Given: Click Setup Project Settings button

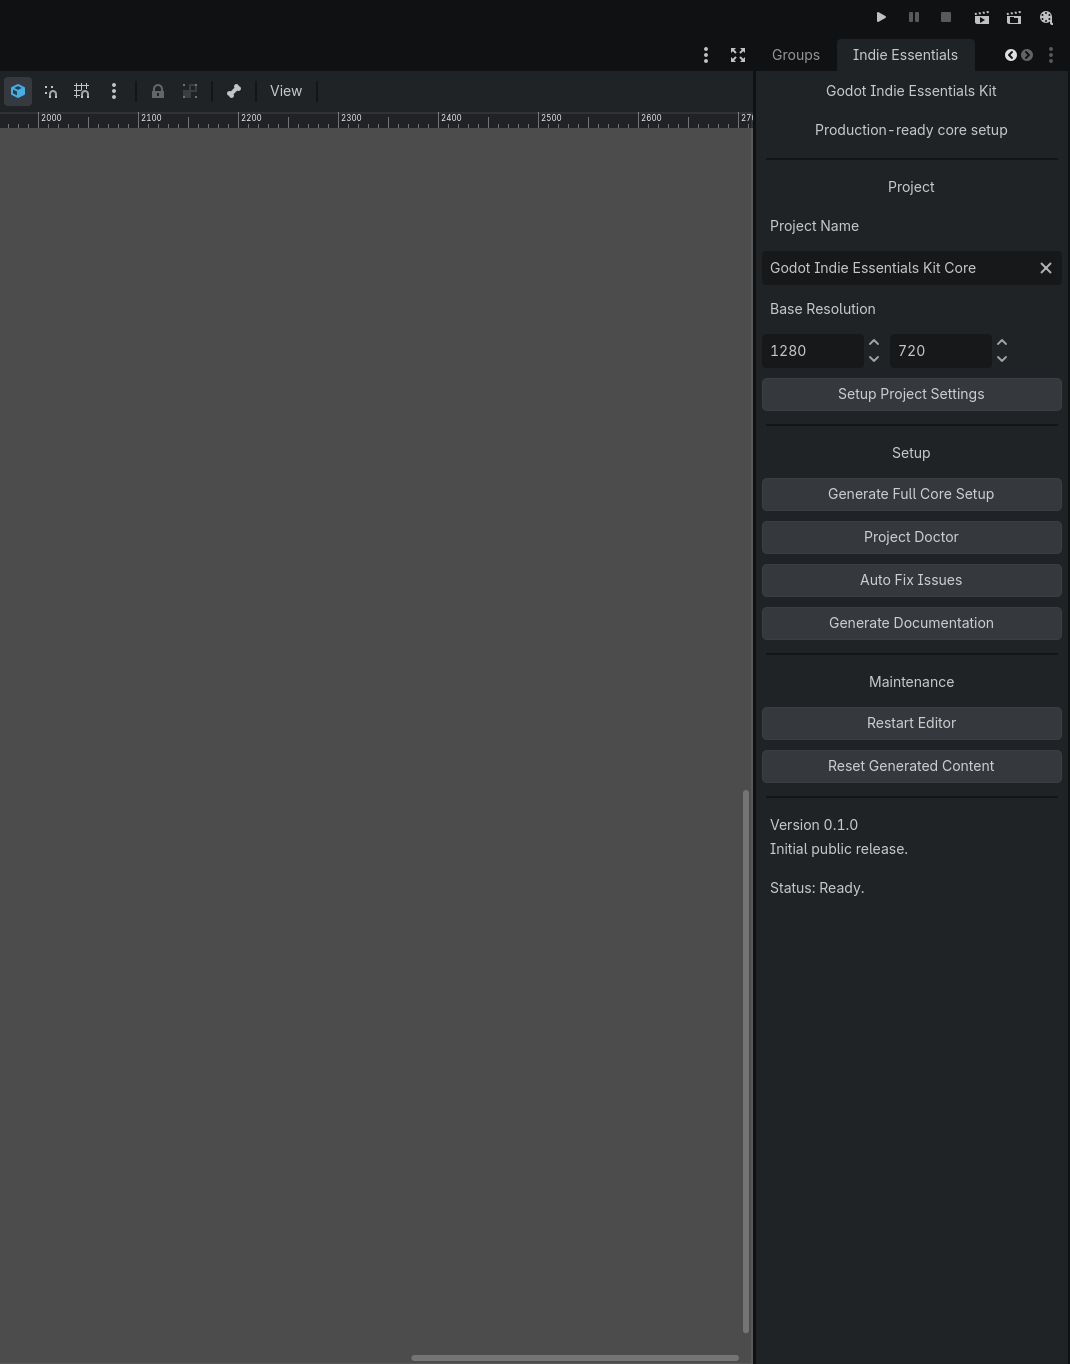Looking at the screenshot, I should click(x=911, y=394).
